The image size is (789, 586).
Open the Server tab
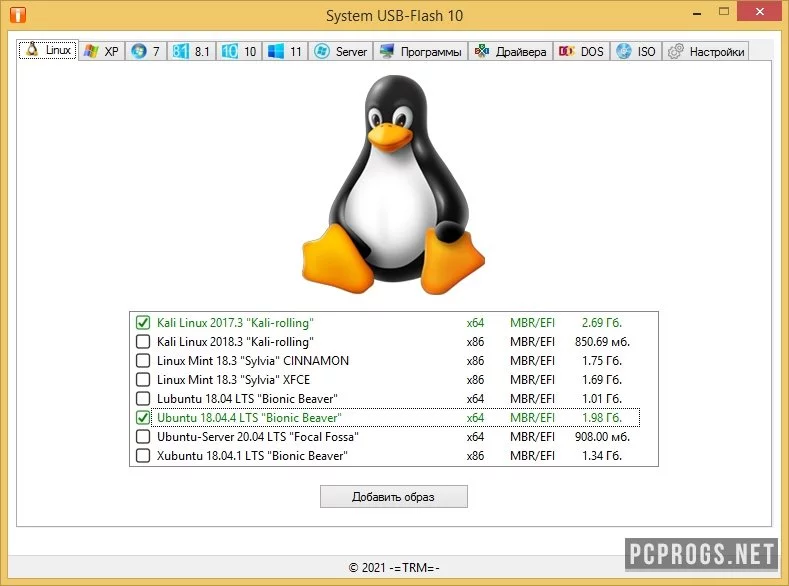pyautogui.click(x=341, y=51)
